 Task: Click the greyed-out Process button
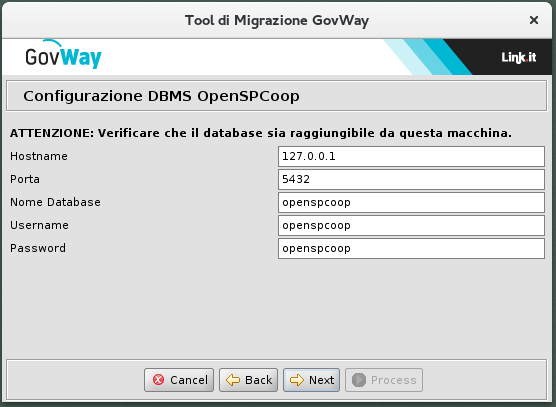point(384,380)
